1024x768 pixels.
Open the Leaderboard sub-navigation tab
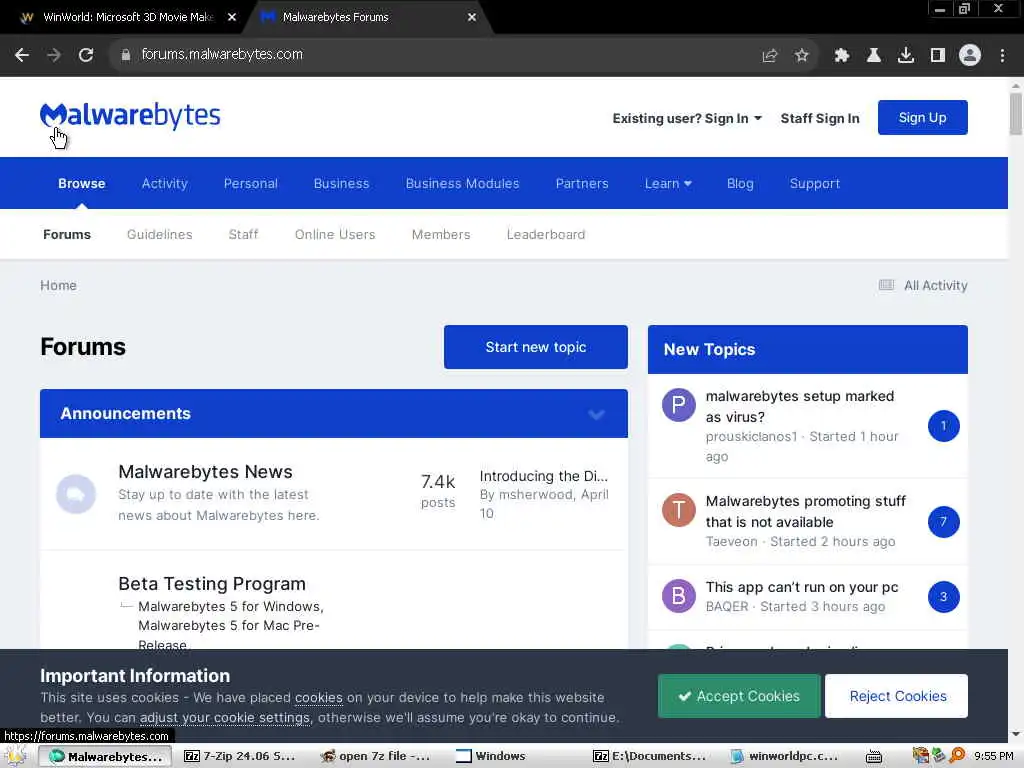click(x=546, y=234)
